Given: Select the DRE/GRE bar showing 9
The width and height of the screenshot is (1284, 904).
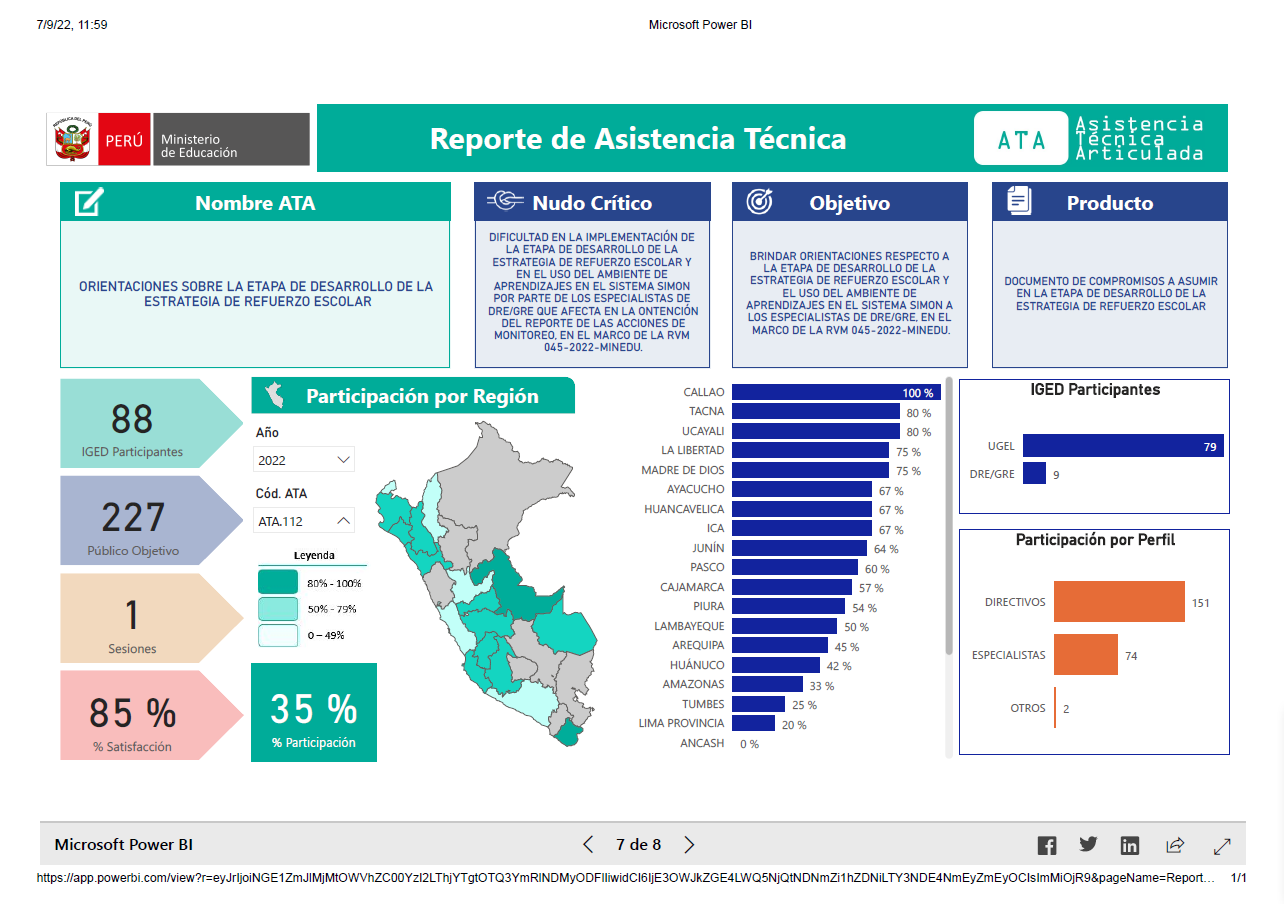Looking at the screenshot, I should 1034,474.
